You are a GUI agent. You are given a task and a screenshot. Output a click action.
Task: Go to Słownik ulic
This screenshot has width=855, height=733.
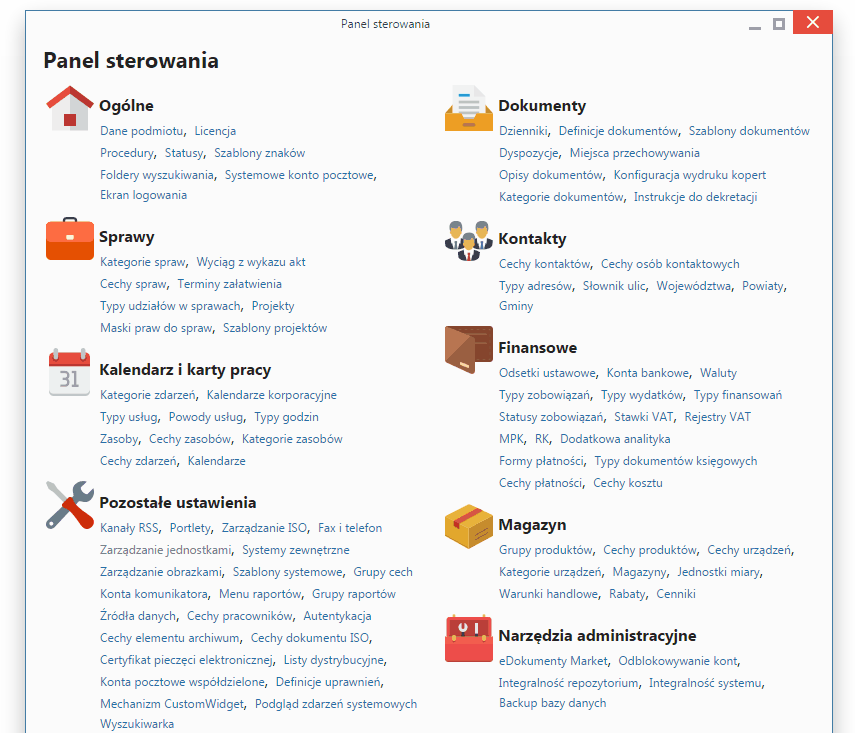(x=614, y=286)
